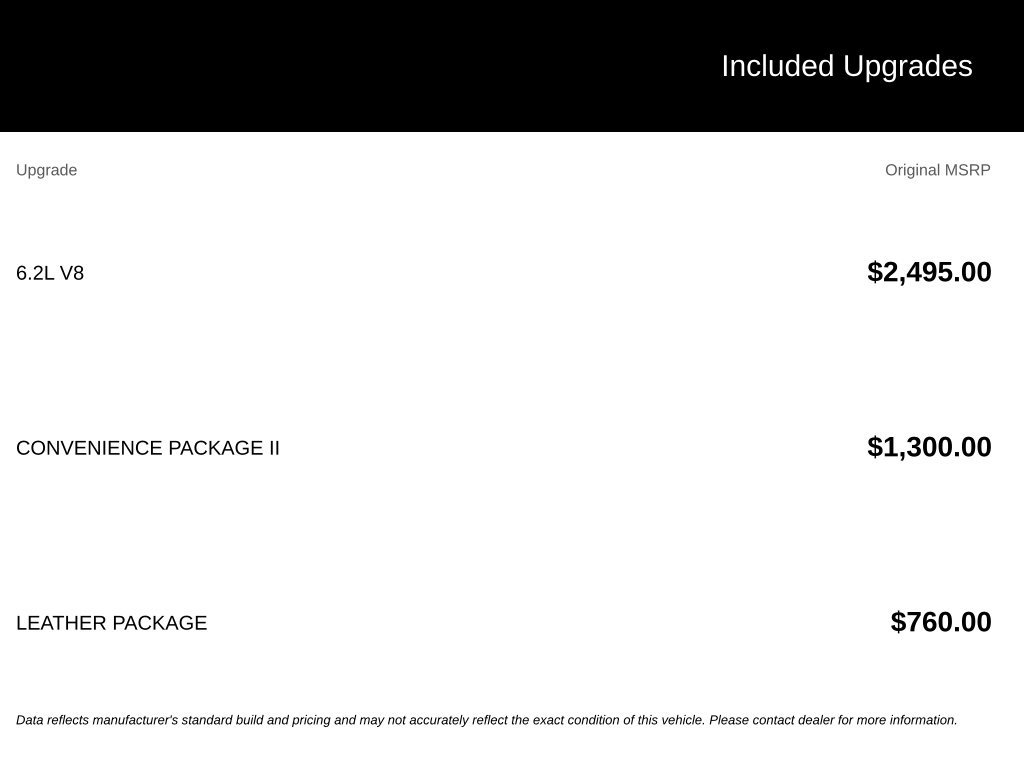
Task: Select the LEATHER PACKAGE upgrade label
Action: point(112,623)
